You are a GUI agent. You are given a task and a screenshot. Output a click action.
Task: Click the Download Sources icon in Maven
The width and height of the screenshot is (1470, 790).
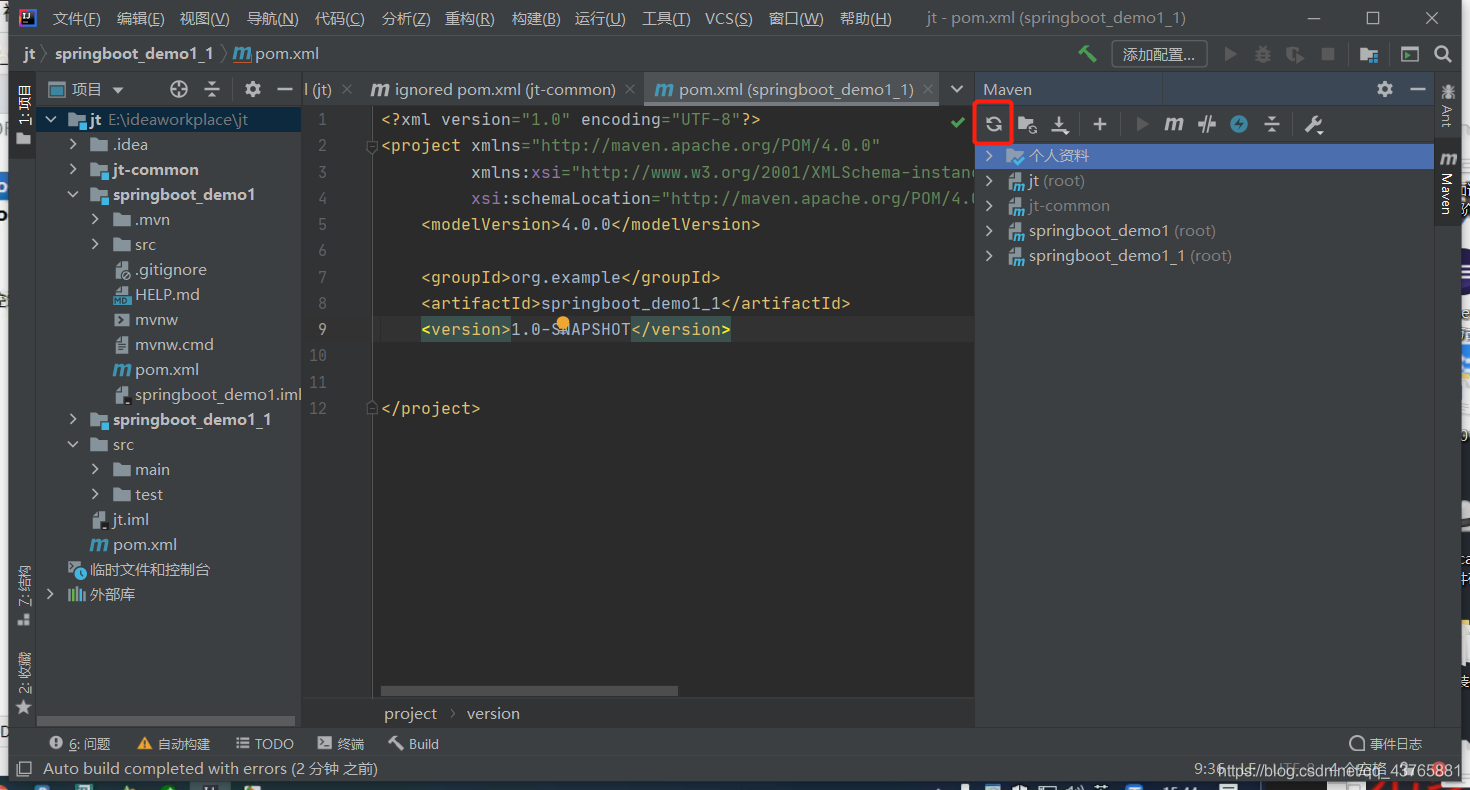point(1060,124)
